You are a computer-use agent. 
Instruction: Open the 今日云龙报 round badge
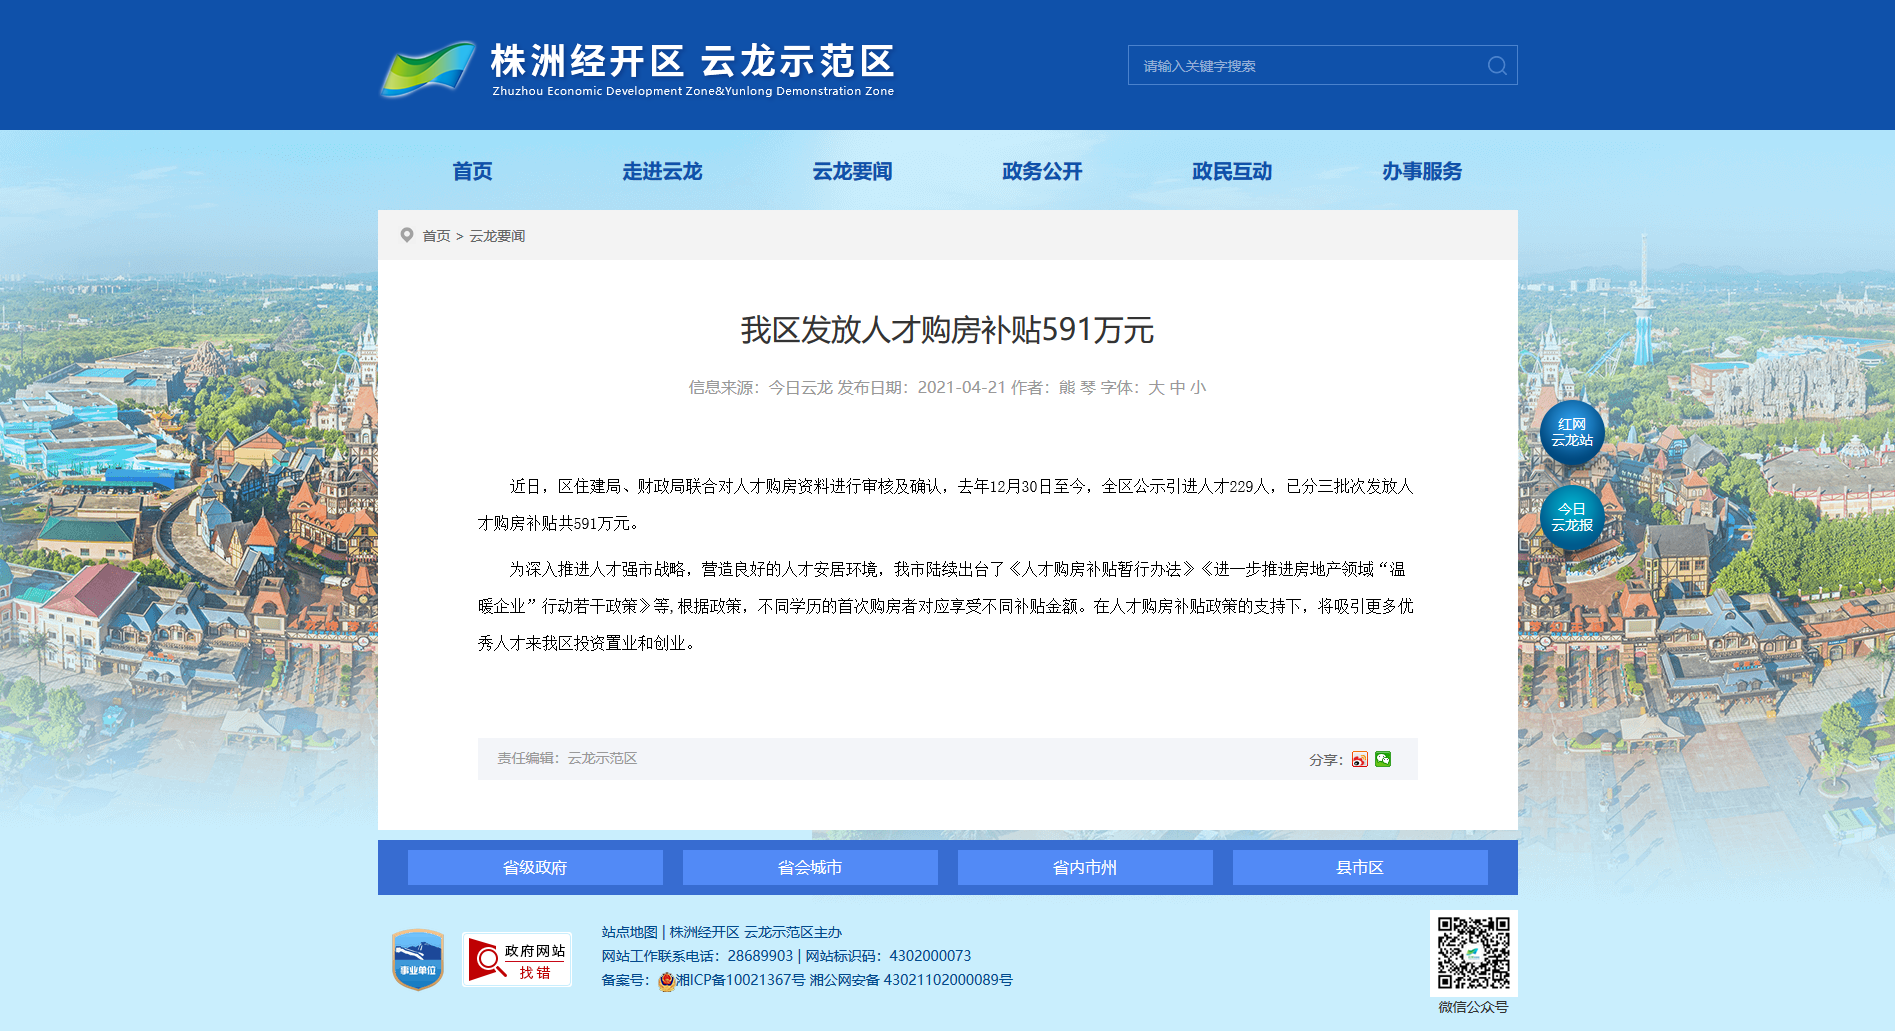tap(1571, 518)
